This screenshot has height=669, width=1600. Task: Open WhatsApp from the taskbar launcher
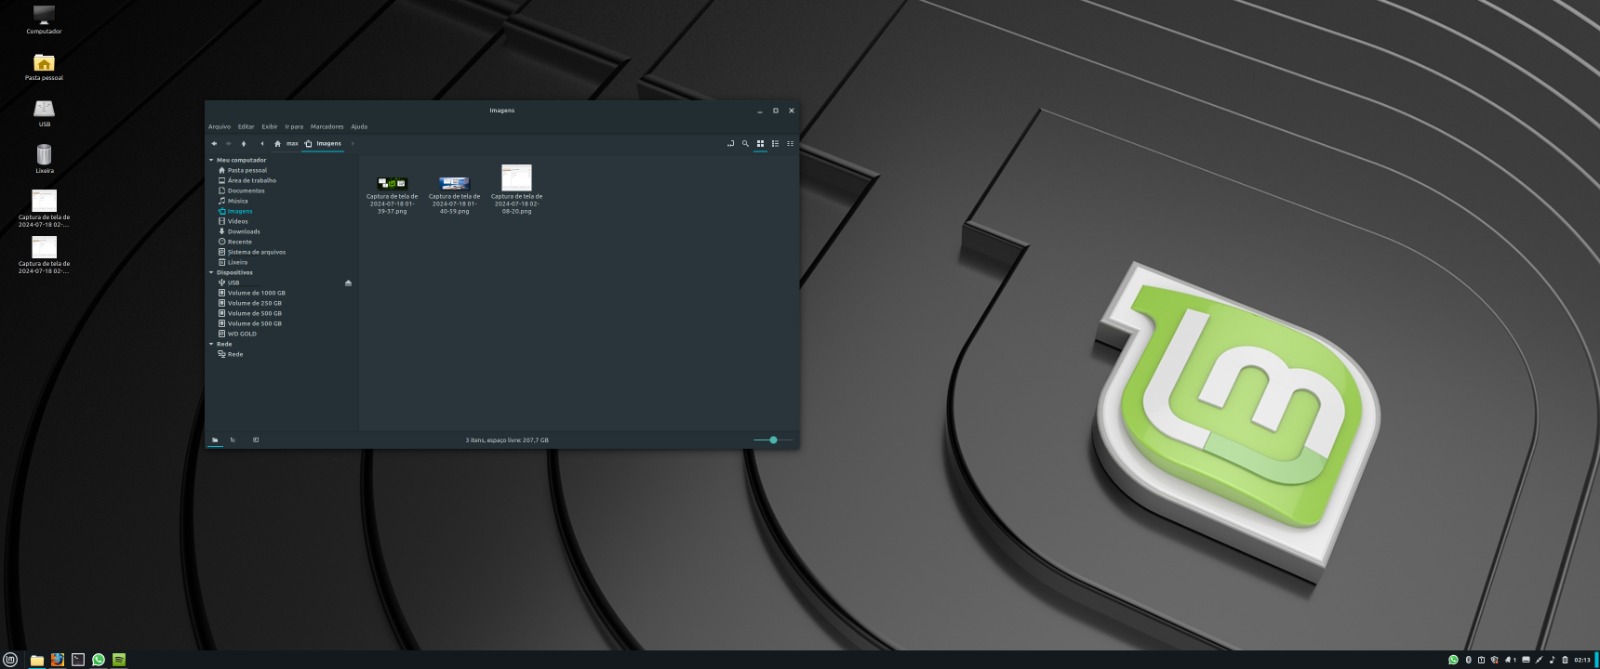pyautogui.click(x=98, y=660)
